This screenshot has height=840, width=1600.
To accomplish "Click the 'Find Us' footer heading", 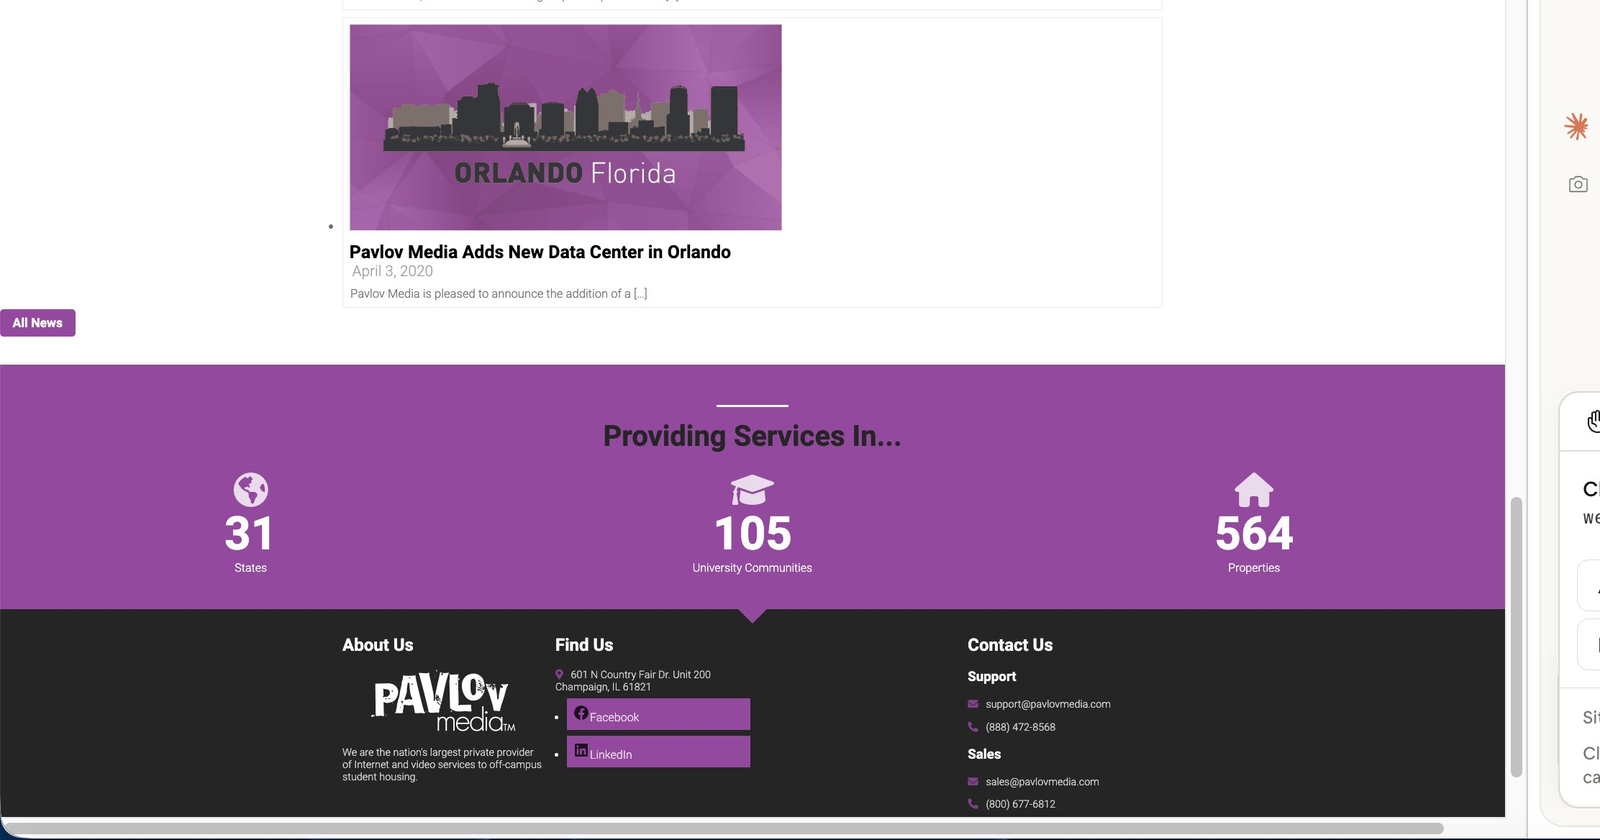I will (584, 645).
